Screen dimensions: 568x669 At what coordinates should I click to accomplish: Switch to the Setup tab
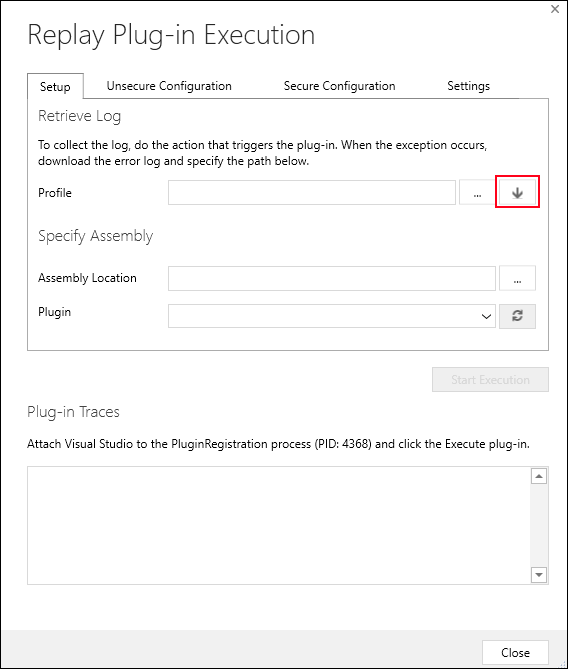tap(55, 87)
